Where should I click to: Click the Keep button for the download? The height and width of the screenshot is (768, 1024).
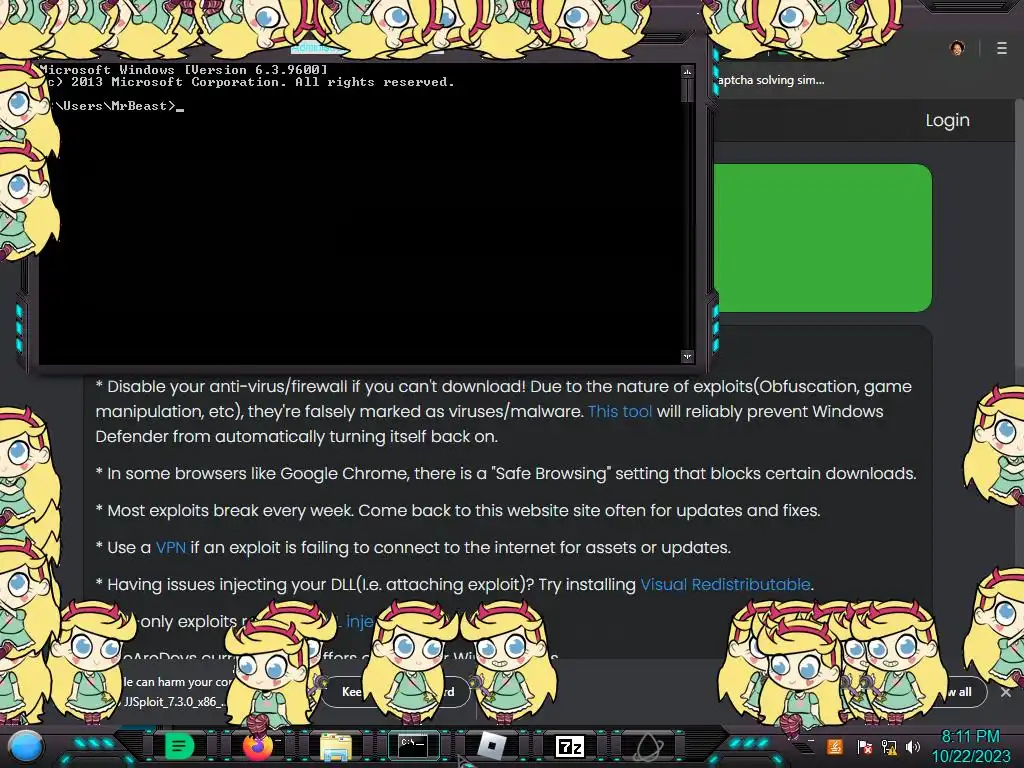(351, 692)
